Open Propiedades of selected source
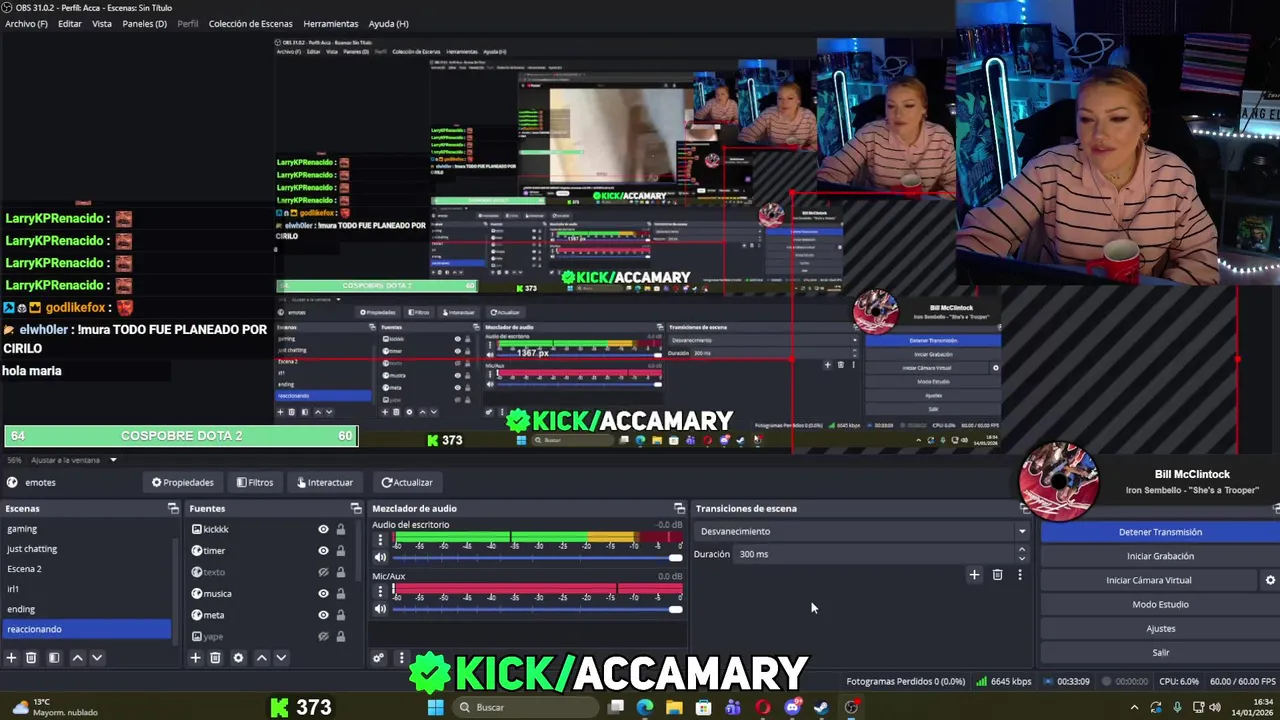The height and width of the screenshot is (720, 1280). (x=183, y=483)
